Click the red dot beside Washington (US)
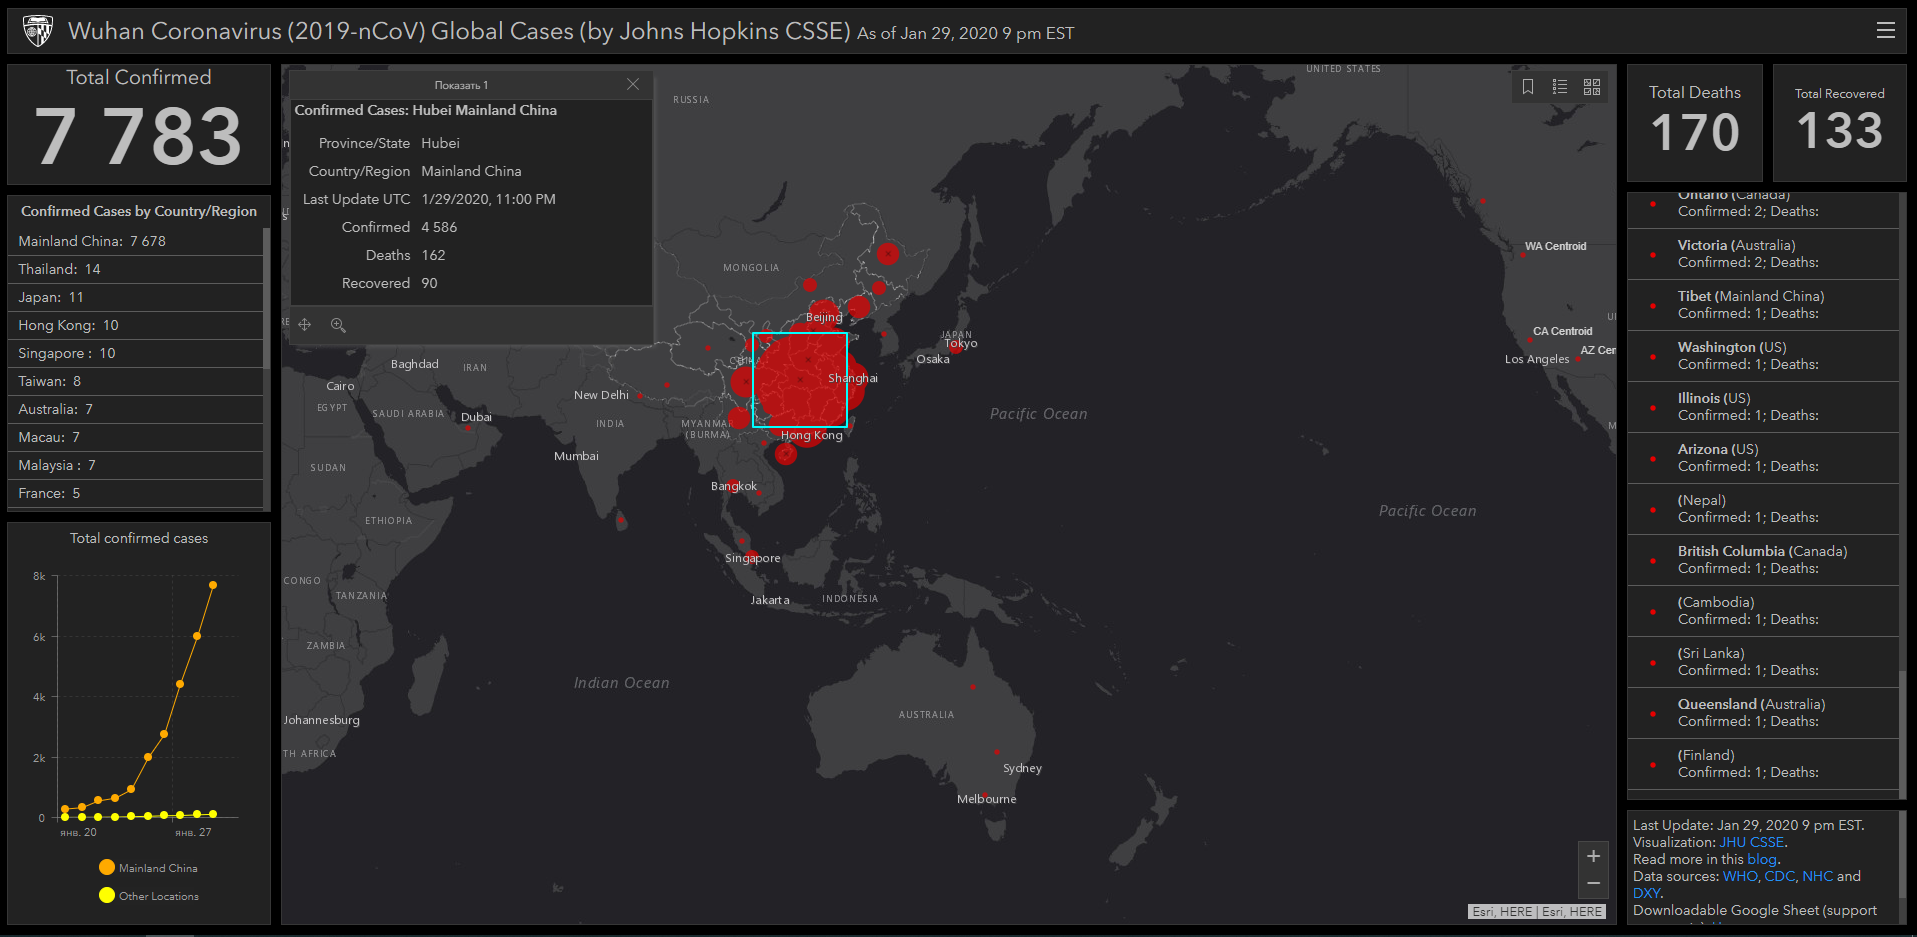Screen dimensions: 1917x937 point(1653,356)
